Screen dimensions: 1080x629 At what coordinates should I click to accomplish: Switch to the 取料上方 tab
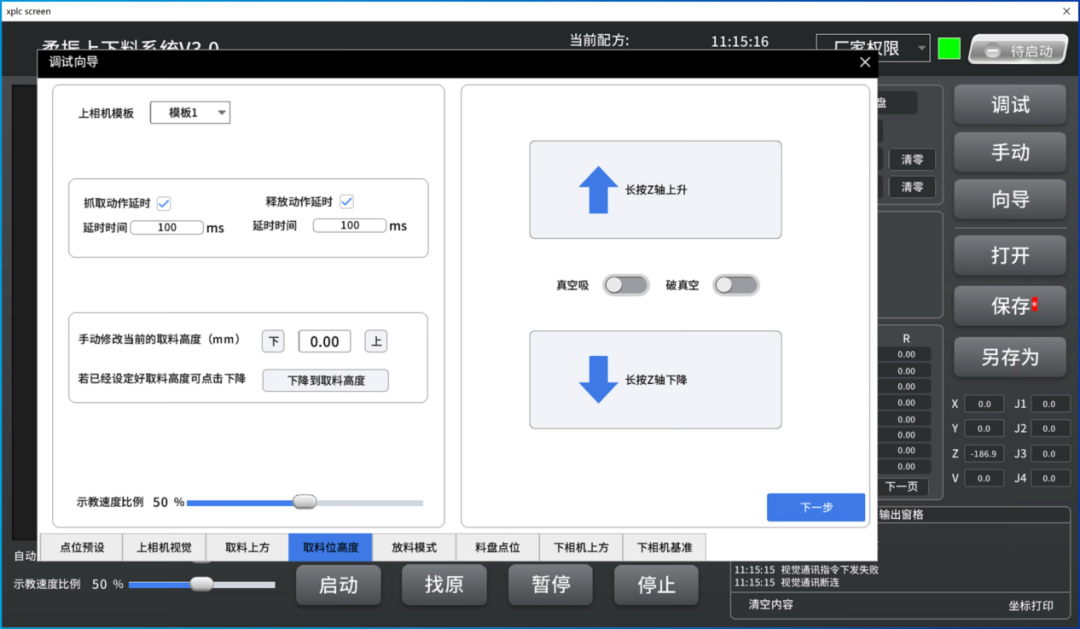click(247, 548)
